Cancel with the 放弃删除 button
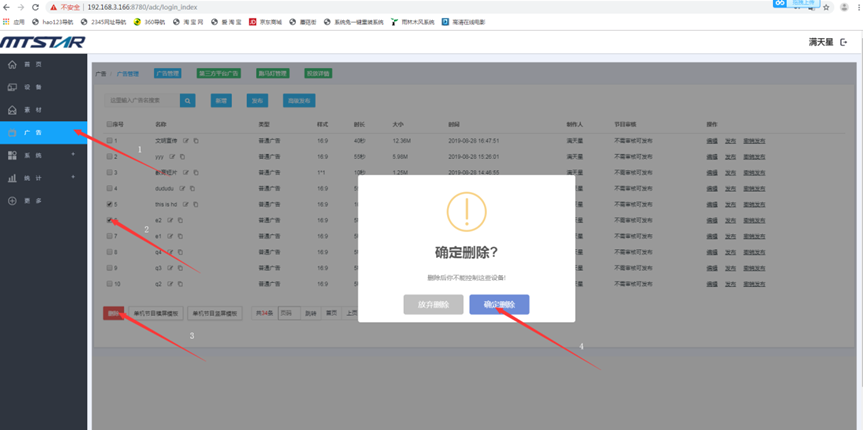Screen dimensions: 863x430 pyautogui.click(x=433, y=305)
